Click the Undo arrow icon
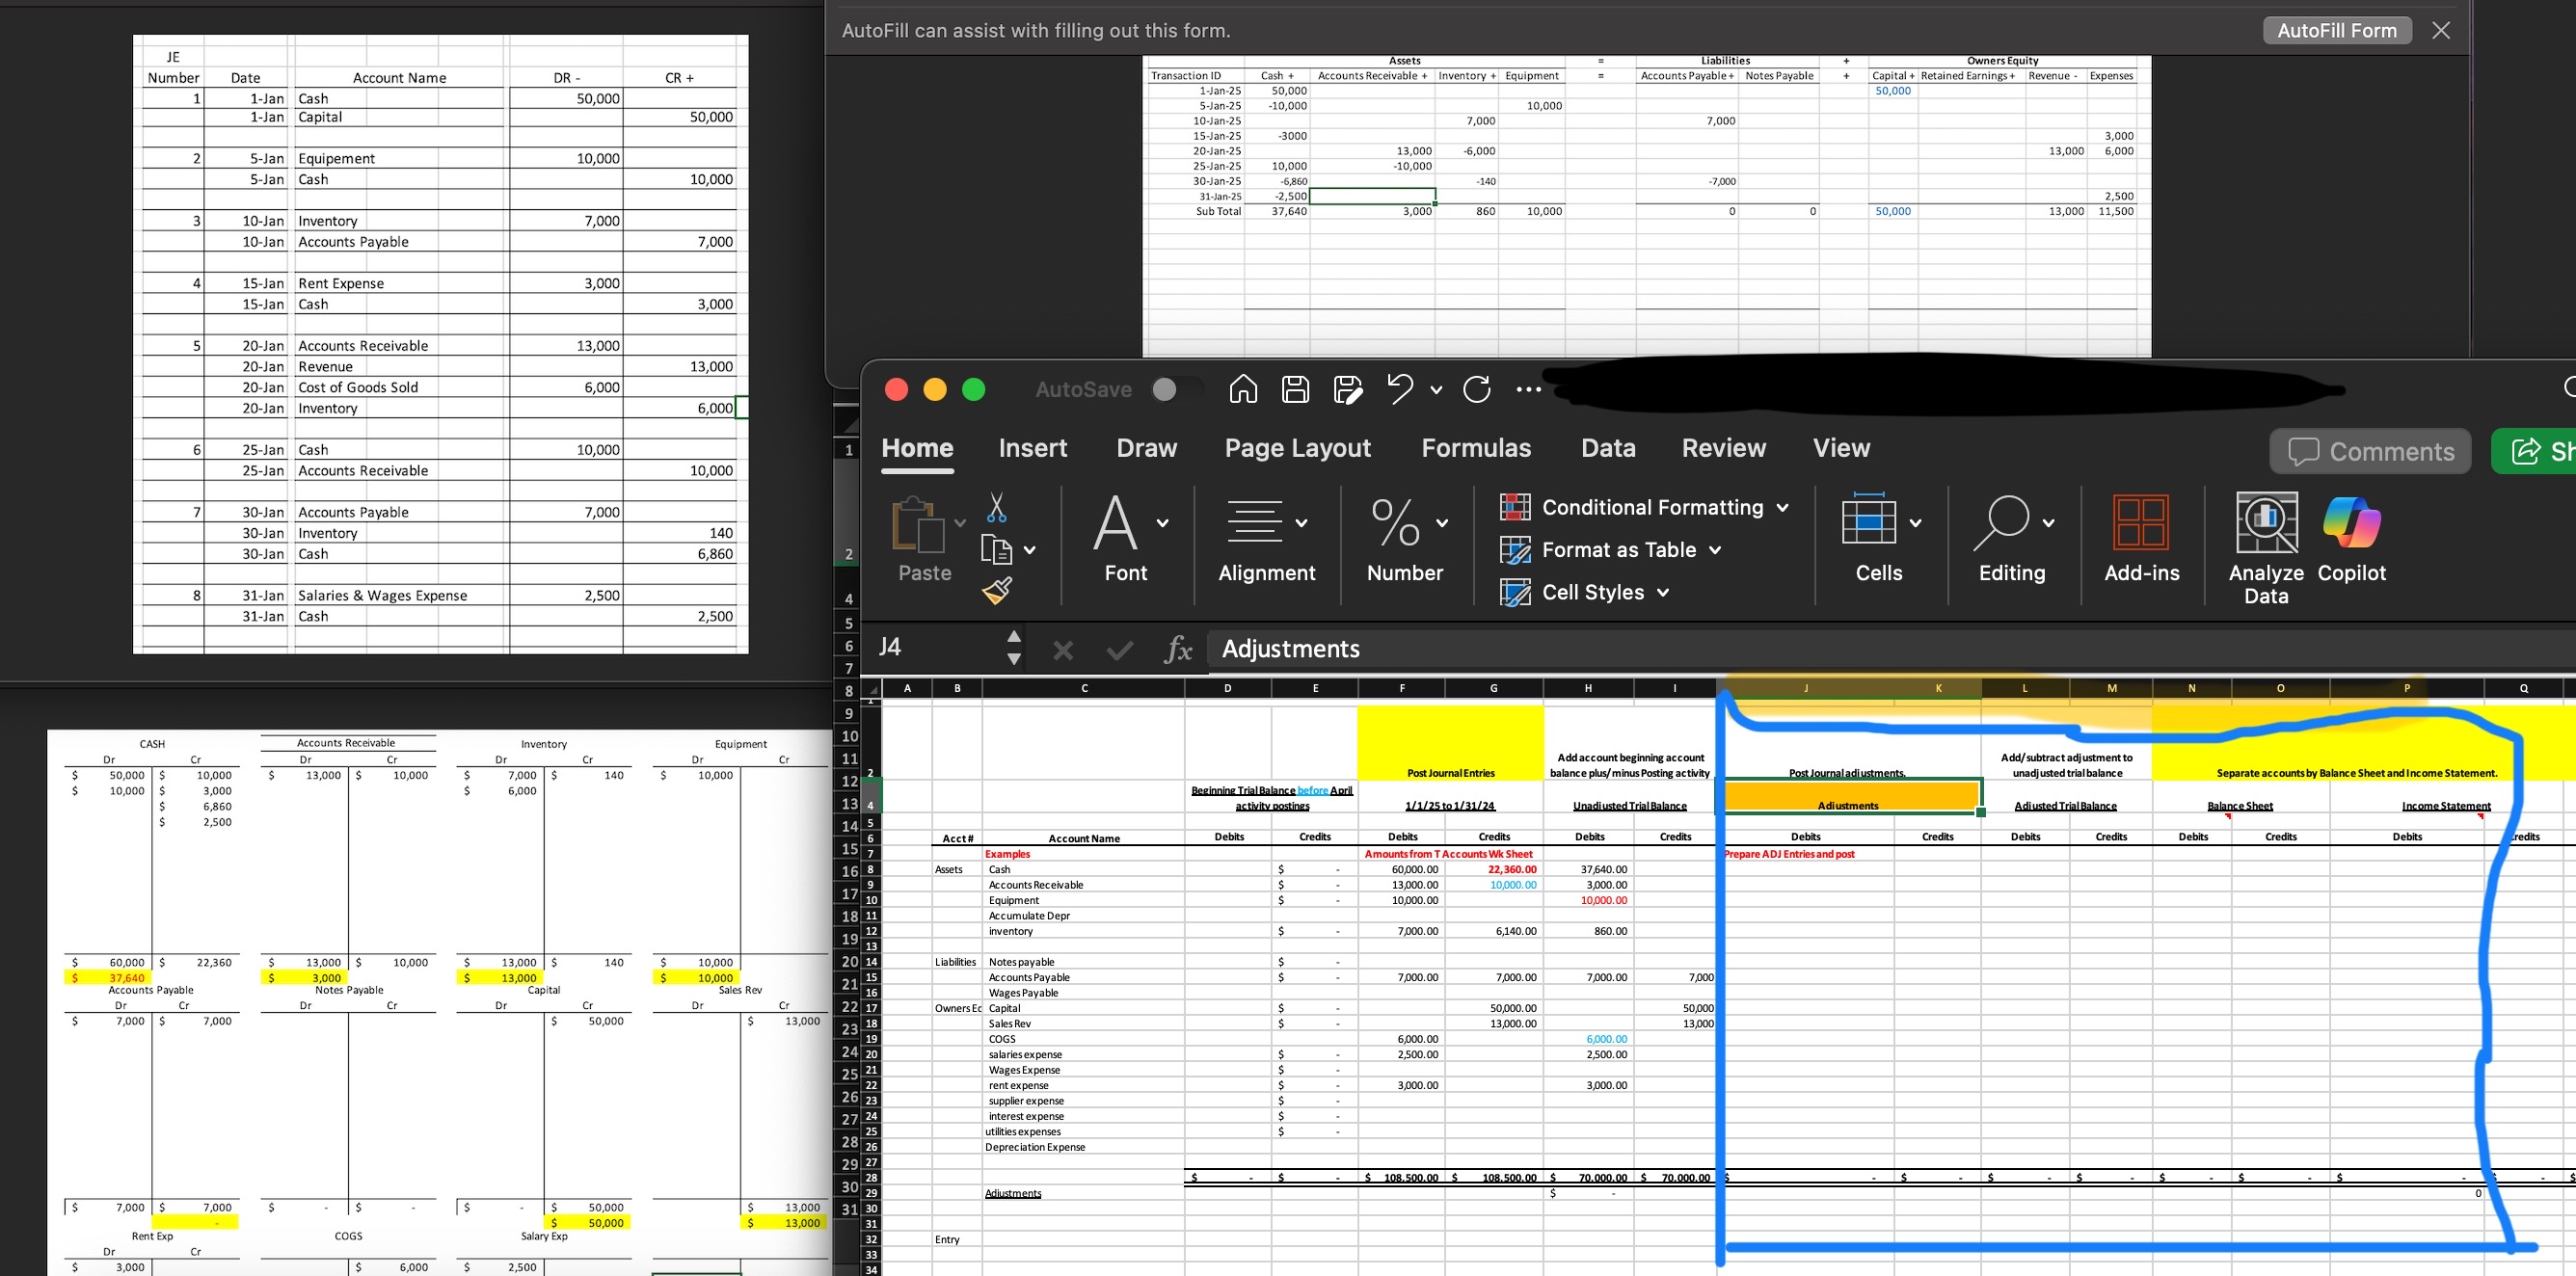Image resolution: width=2576 pixels, height=1276 pixels. pyautogui.click(x=1399, y=389)
